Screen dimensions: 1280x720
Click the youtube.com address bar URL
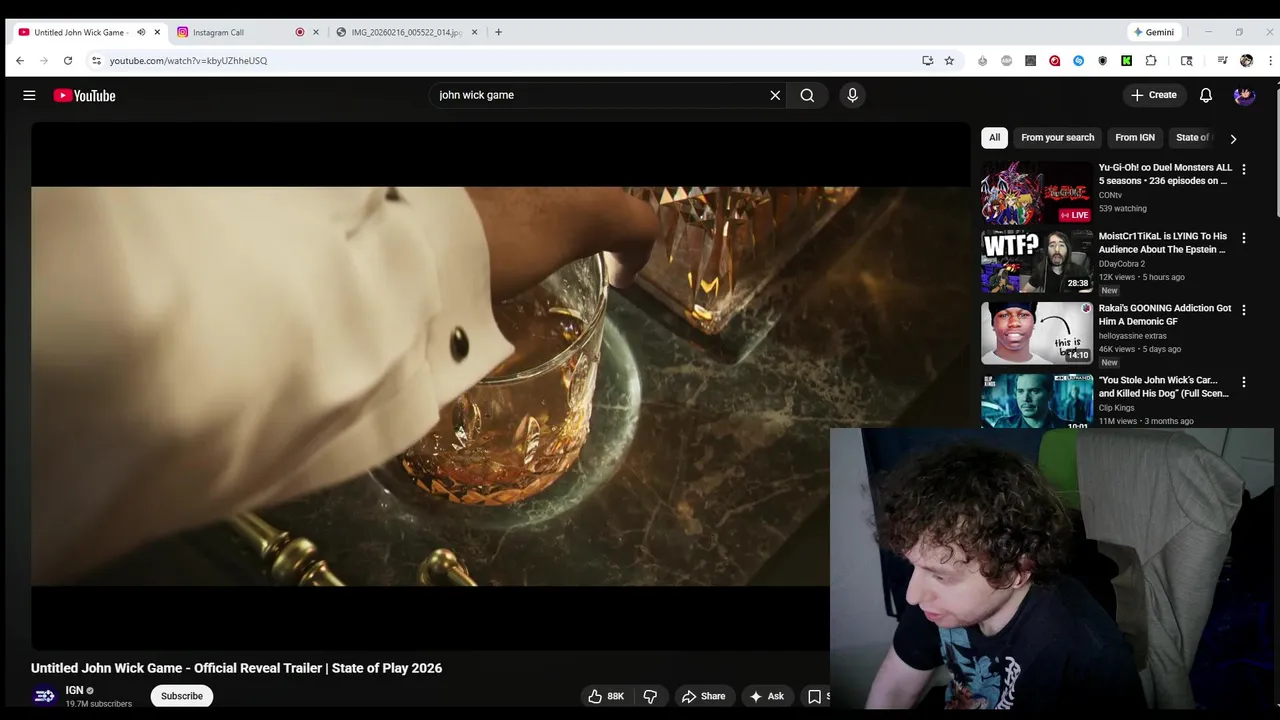[x=188, y=60]
